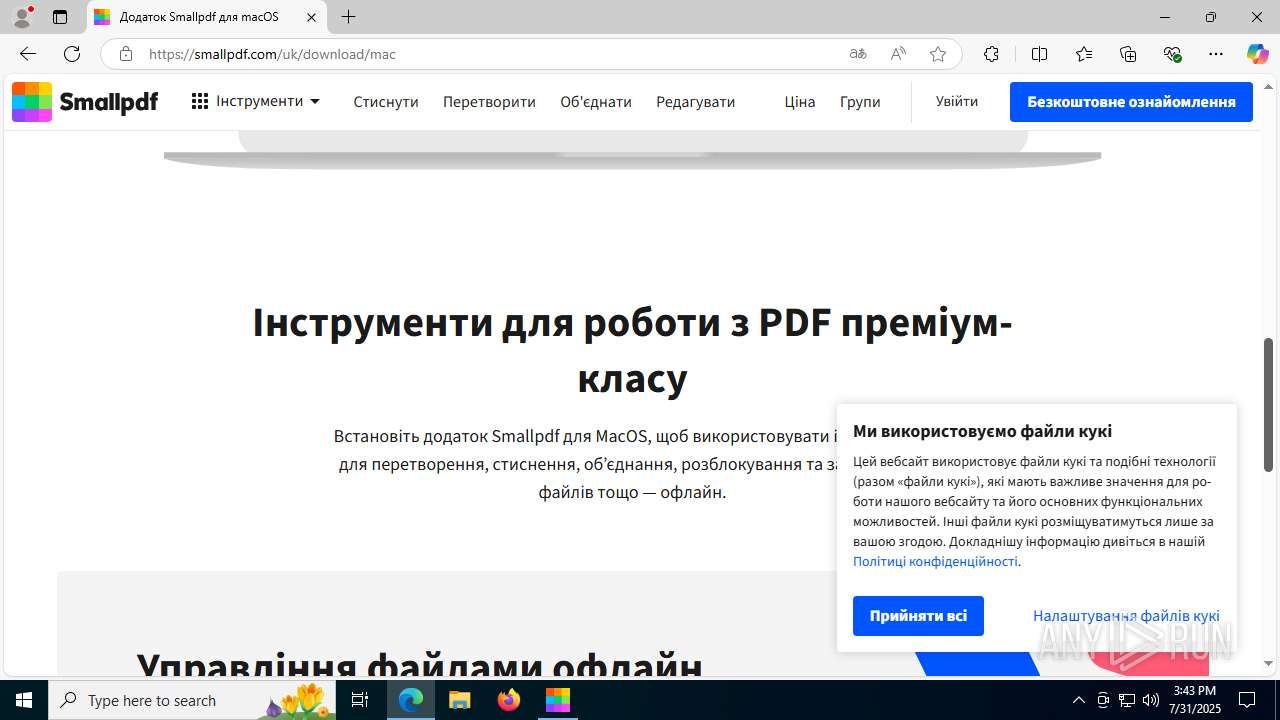Go back to previous page
This screenshot has height=720, width=1280.
tap(28, 54)
